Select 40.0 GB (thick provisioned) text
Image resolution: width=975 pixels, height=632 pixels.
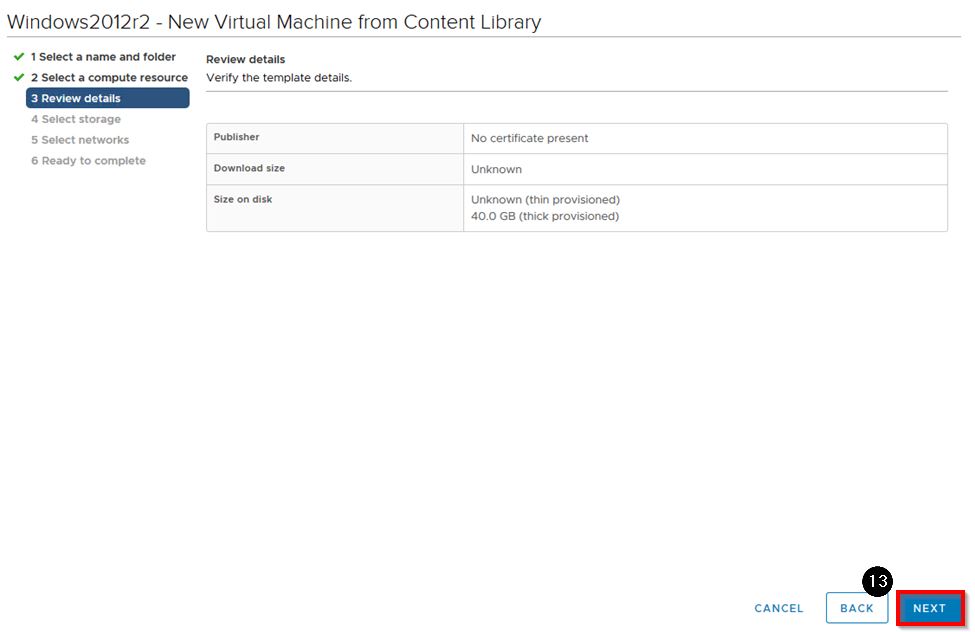tap(545, 216)
